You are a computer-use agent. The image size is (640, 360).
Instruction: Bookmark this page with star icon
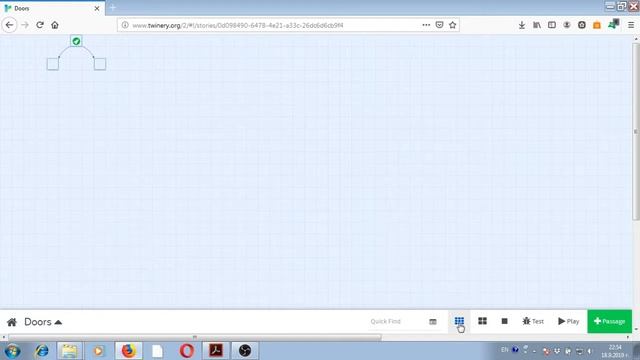tap(453, 25)
